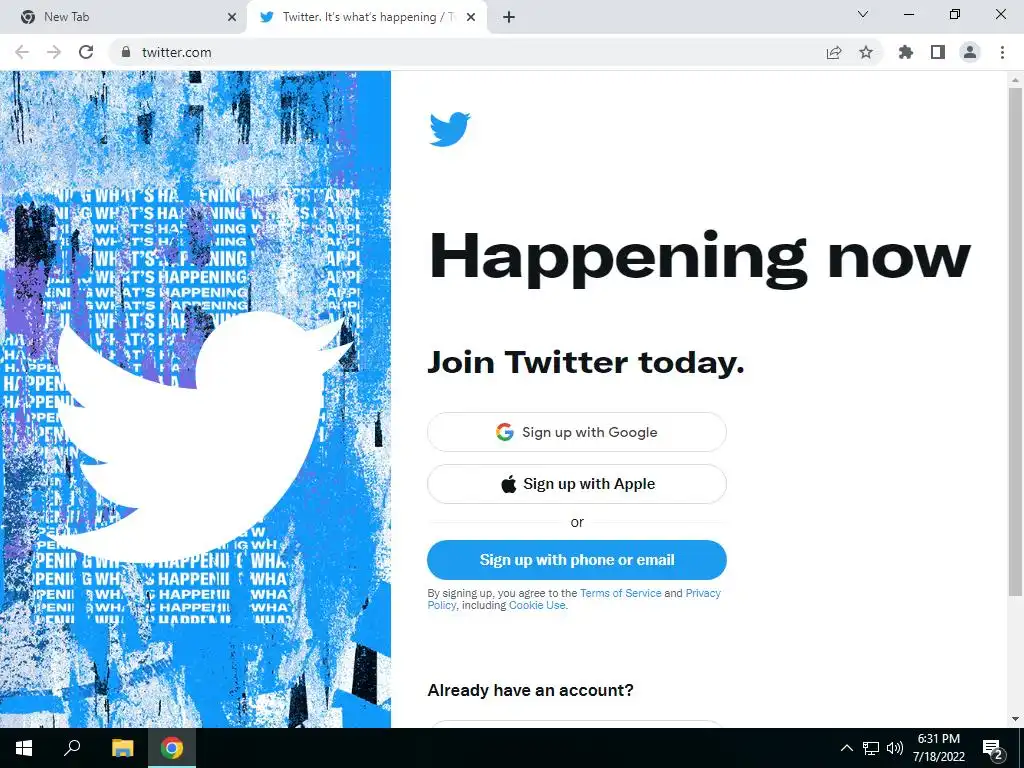This screenshot has height=768, width=1024.
Task: Open a new tab with plus button
Action: click(509, 17)
